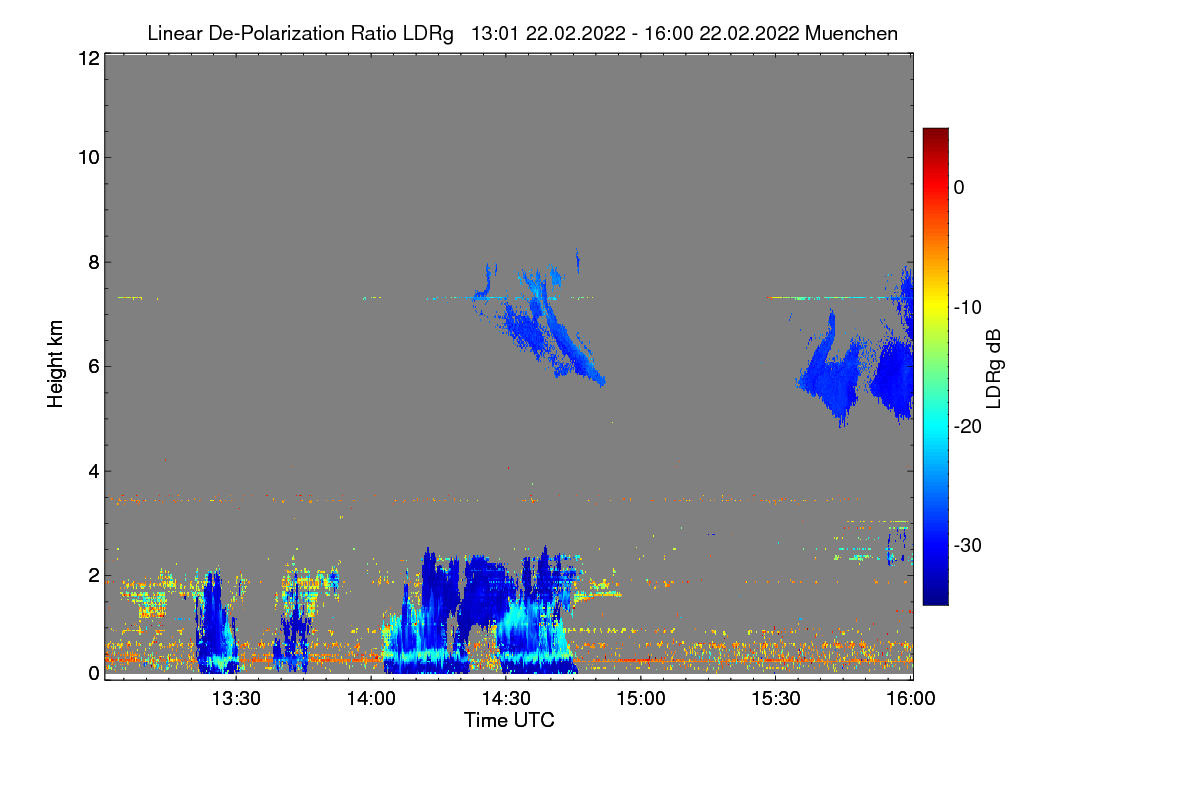Click the height tick label '12'
The image size is (1200, 800).
click(x=87, y=58)
